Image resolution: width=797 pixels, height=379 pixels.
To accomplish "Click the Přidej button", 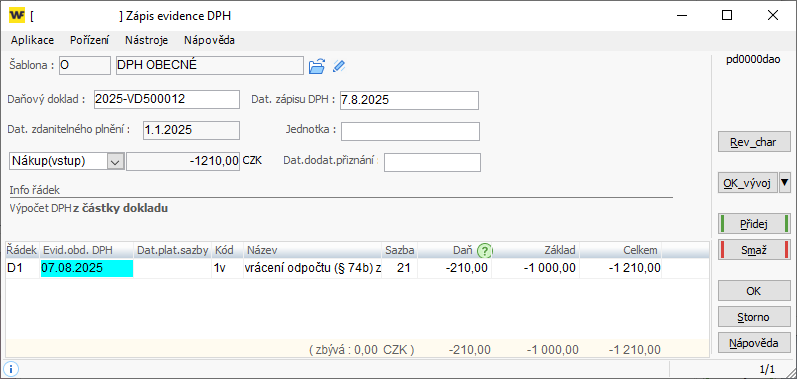I will point(754,224).
